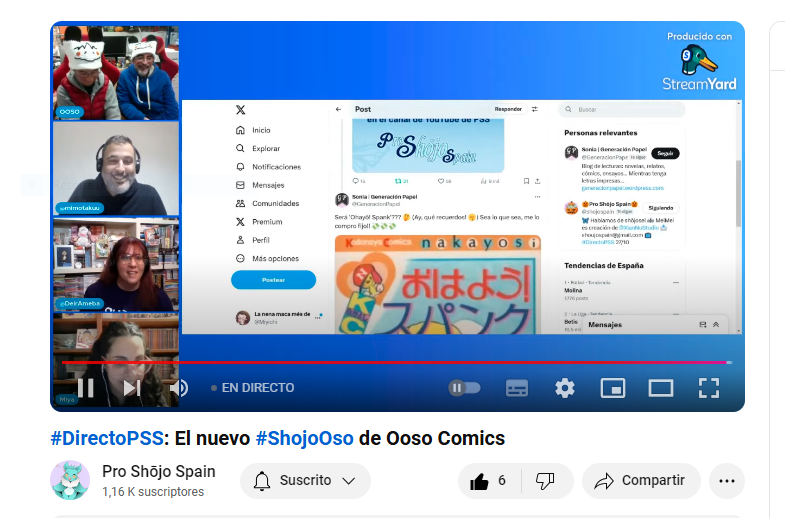Follow Sonia Generación Papel with Seguir
The image size is (785, 518).
pyautogui.click(x=665, y=153)
